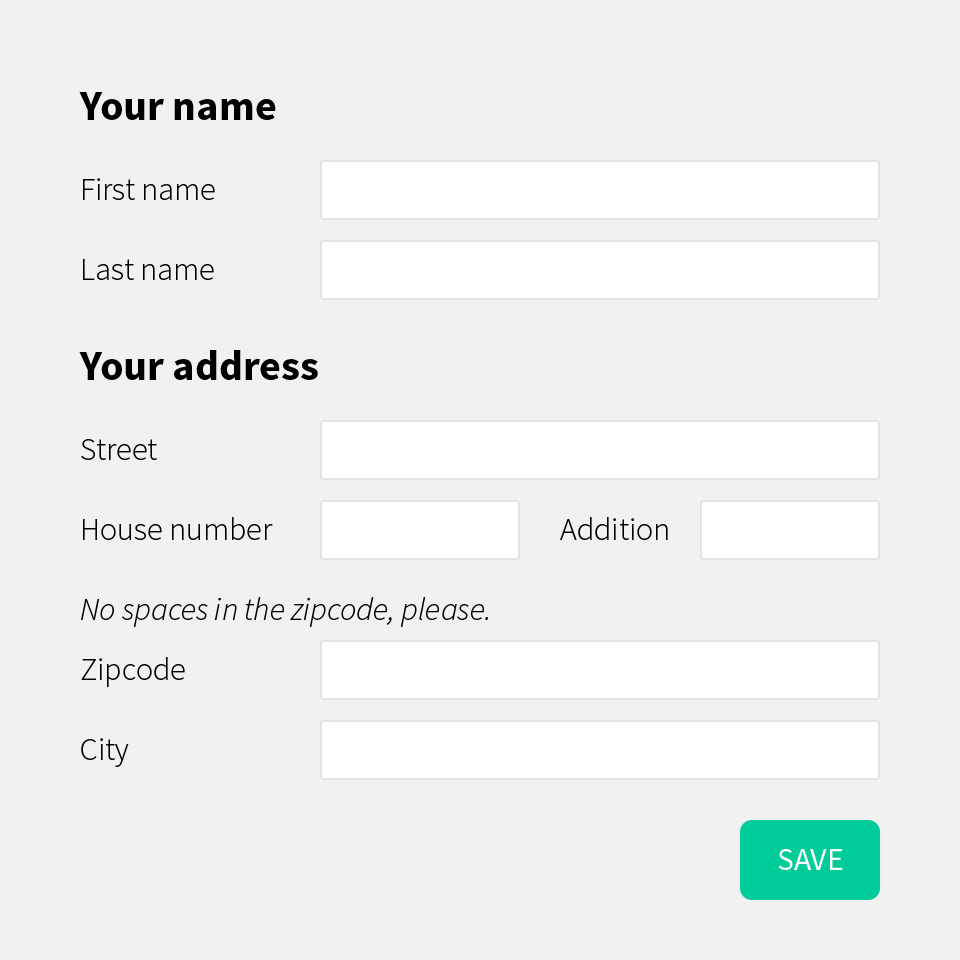Click the 'Your address' heading
Screen dimensions: 960x960
click(x=199, y=366)
